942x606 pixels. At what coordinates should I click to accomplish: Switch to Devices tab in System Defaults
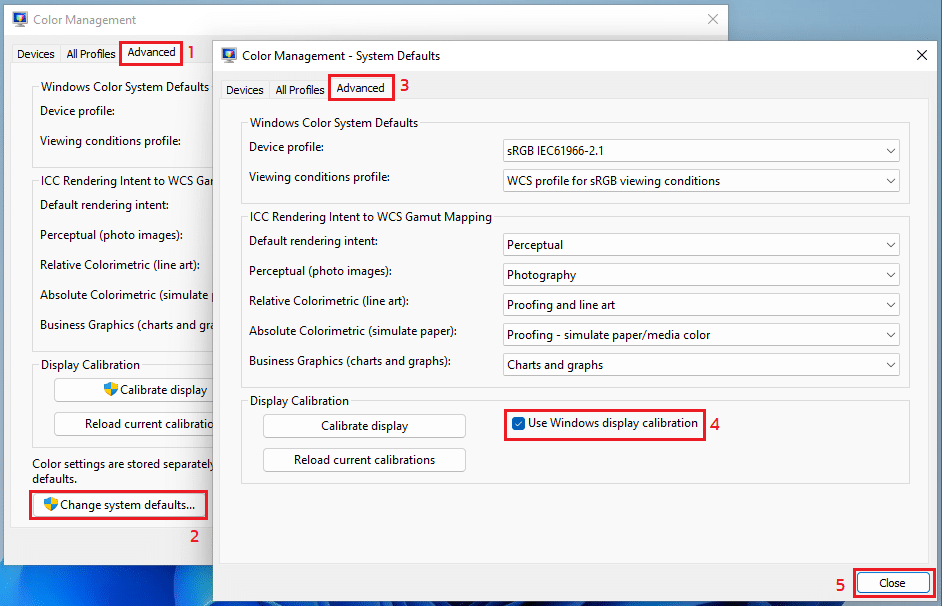tap(245, 89)
